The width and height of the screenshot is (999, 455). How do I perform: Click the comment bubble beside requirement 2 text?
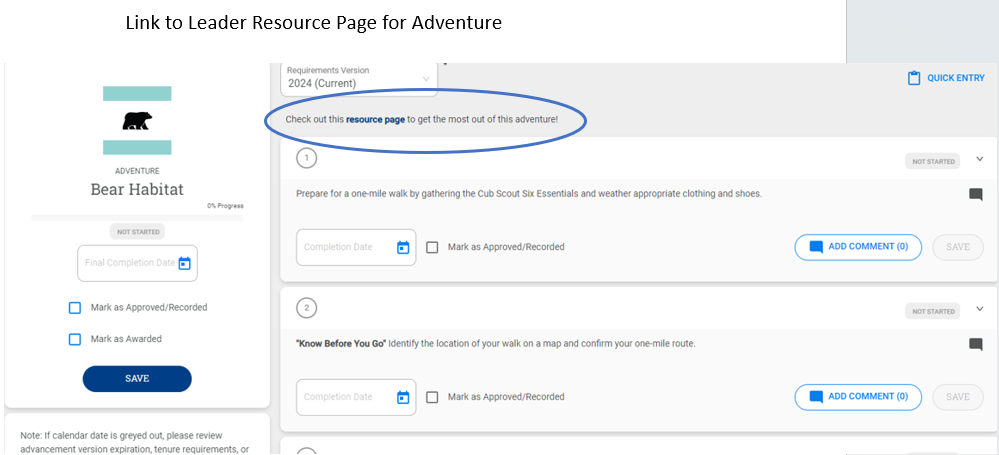tap(975, 344)
